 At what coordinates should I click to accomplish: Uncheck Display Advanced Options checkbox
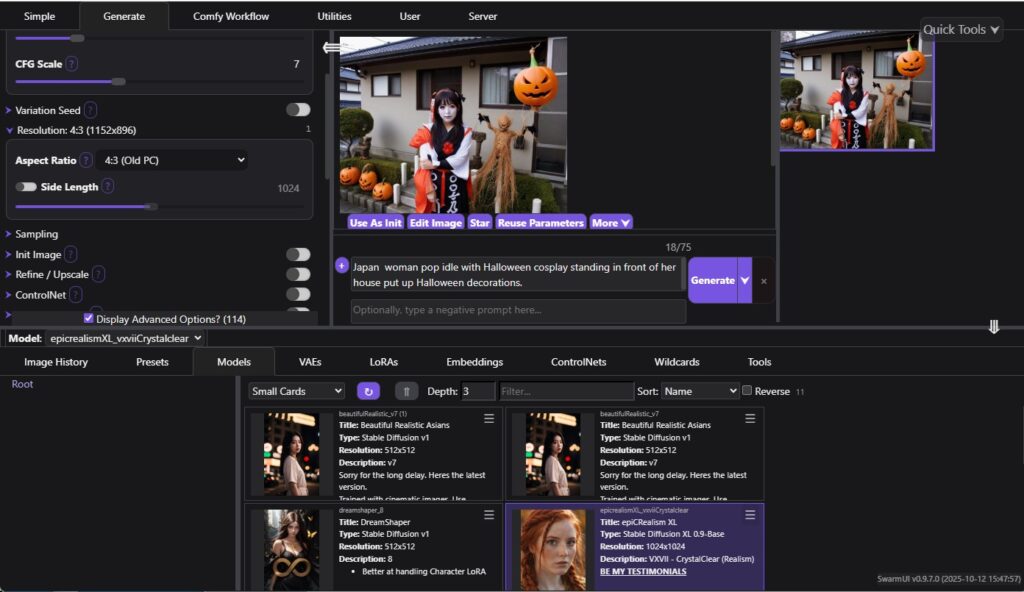pyautogui.click(x=89, y=318)
